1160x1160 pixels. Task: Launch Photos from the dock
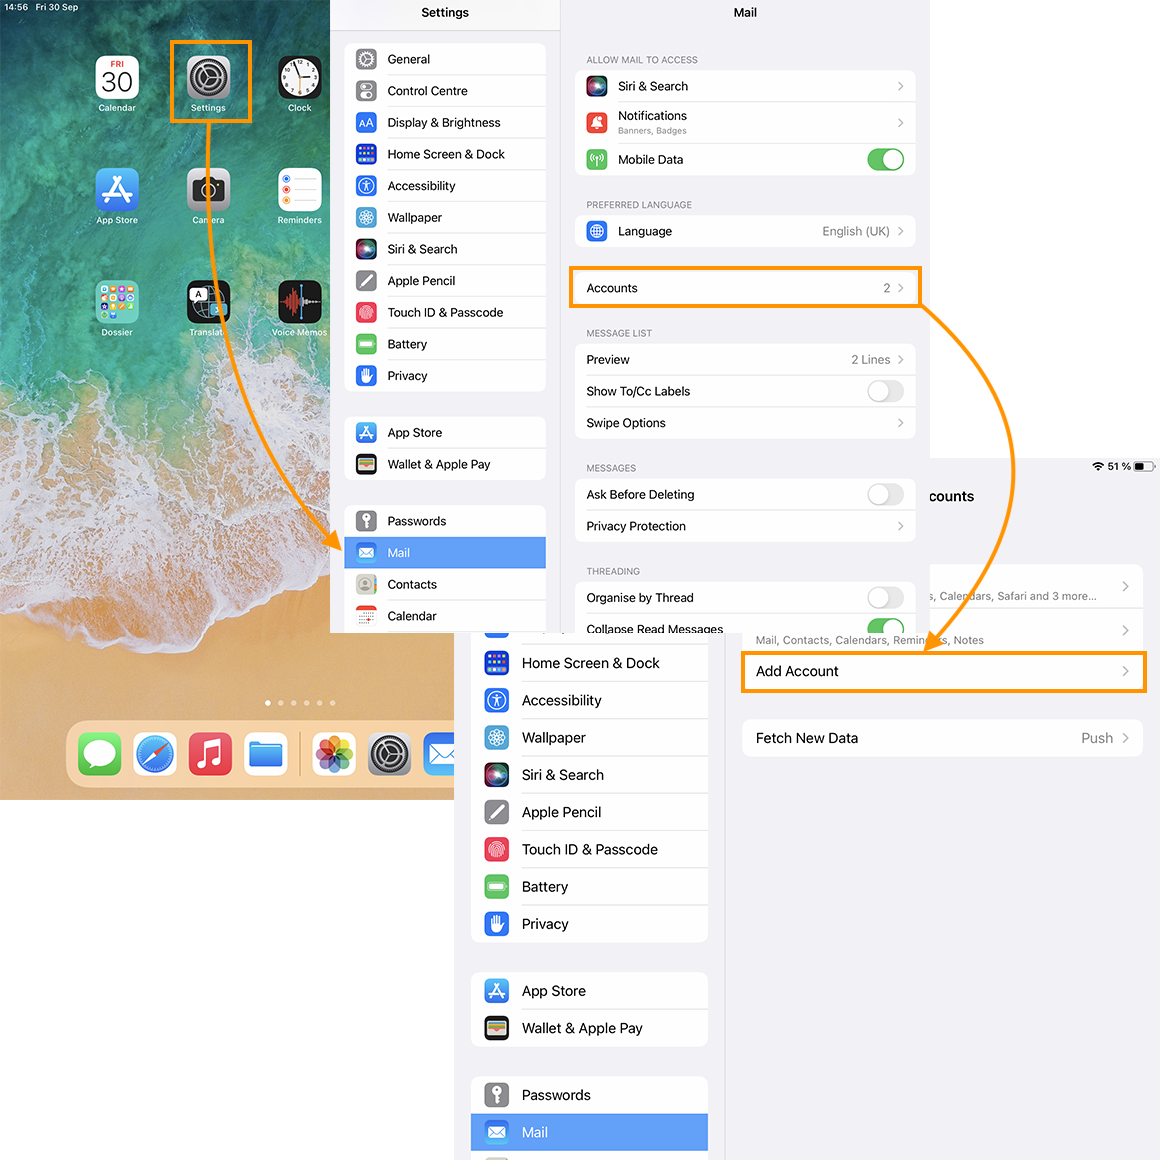pyautogui.click(x=334, y=754)
